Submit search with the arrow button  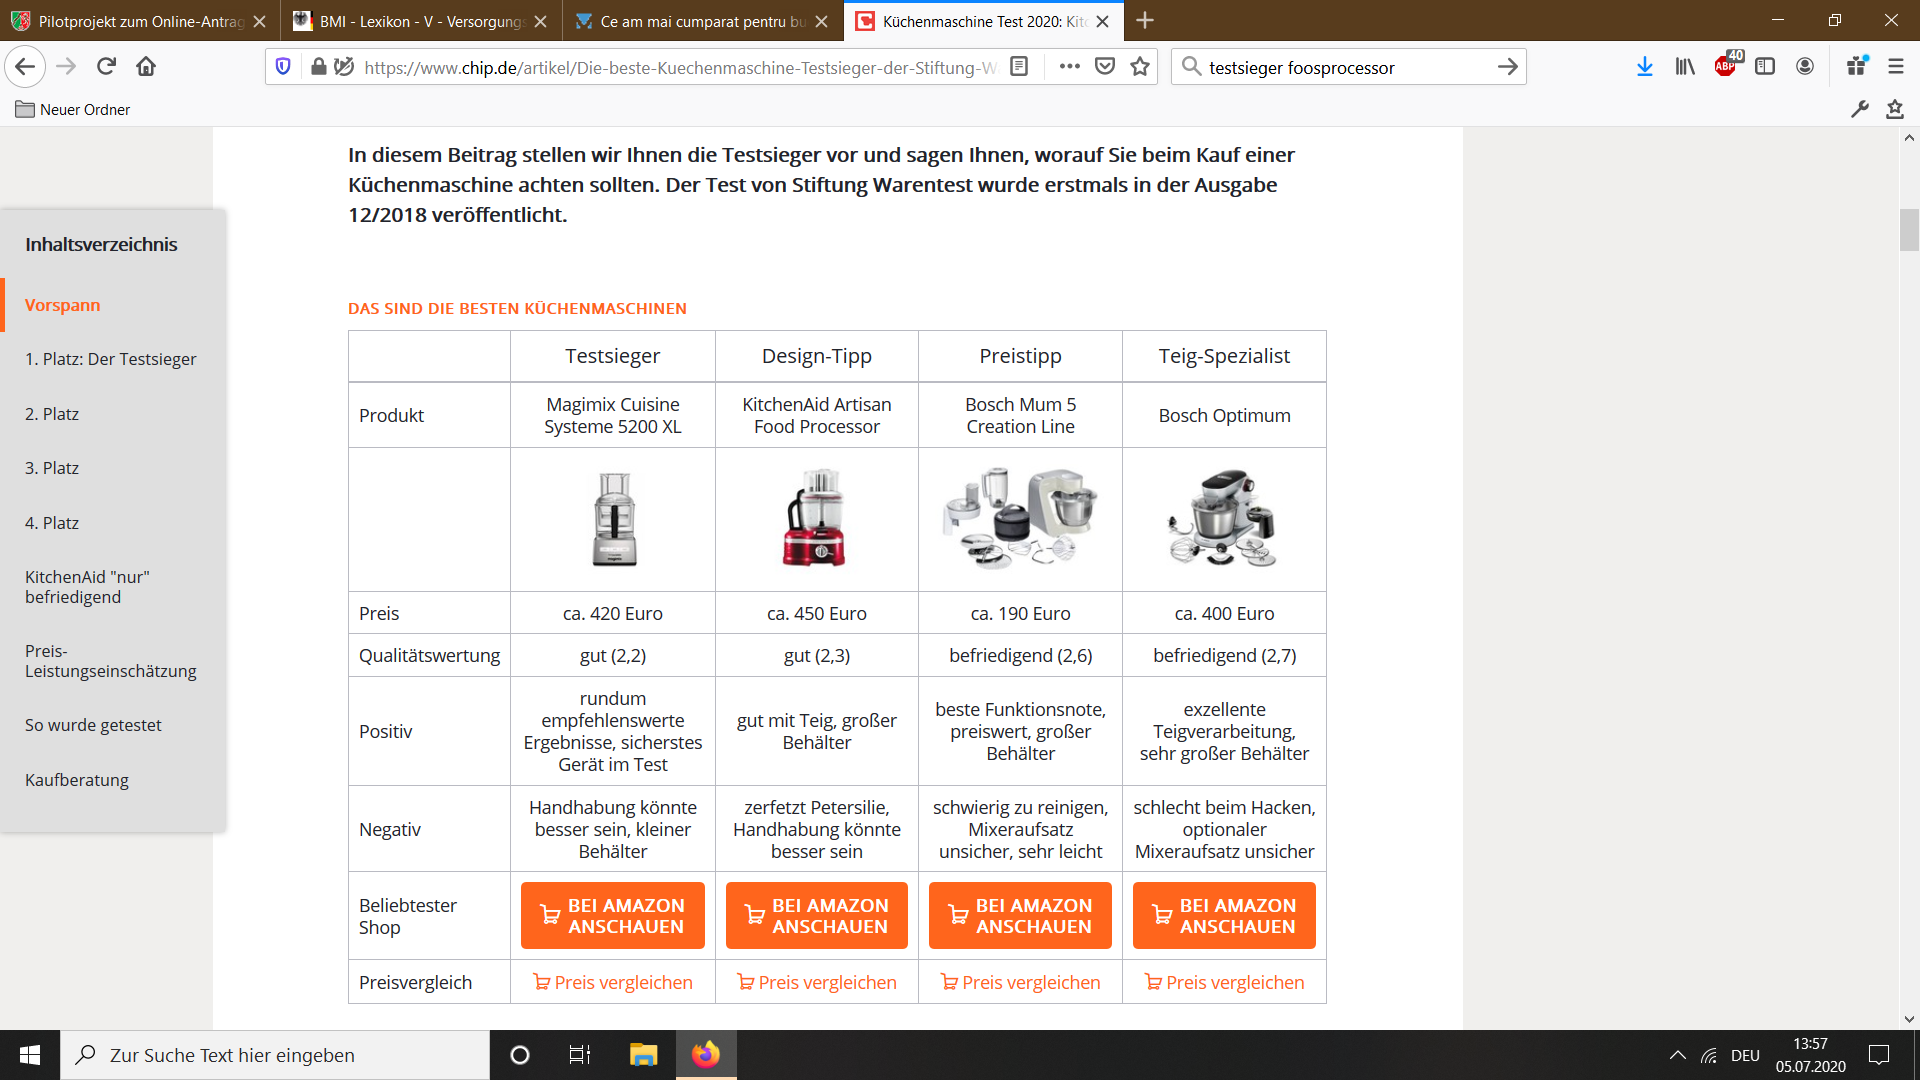tap(1507, 67)
